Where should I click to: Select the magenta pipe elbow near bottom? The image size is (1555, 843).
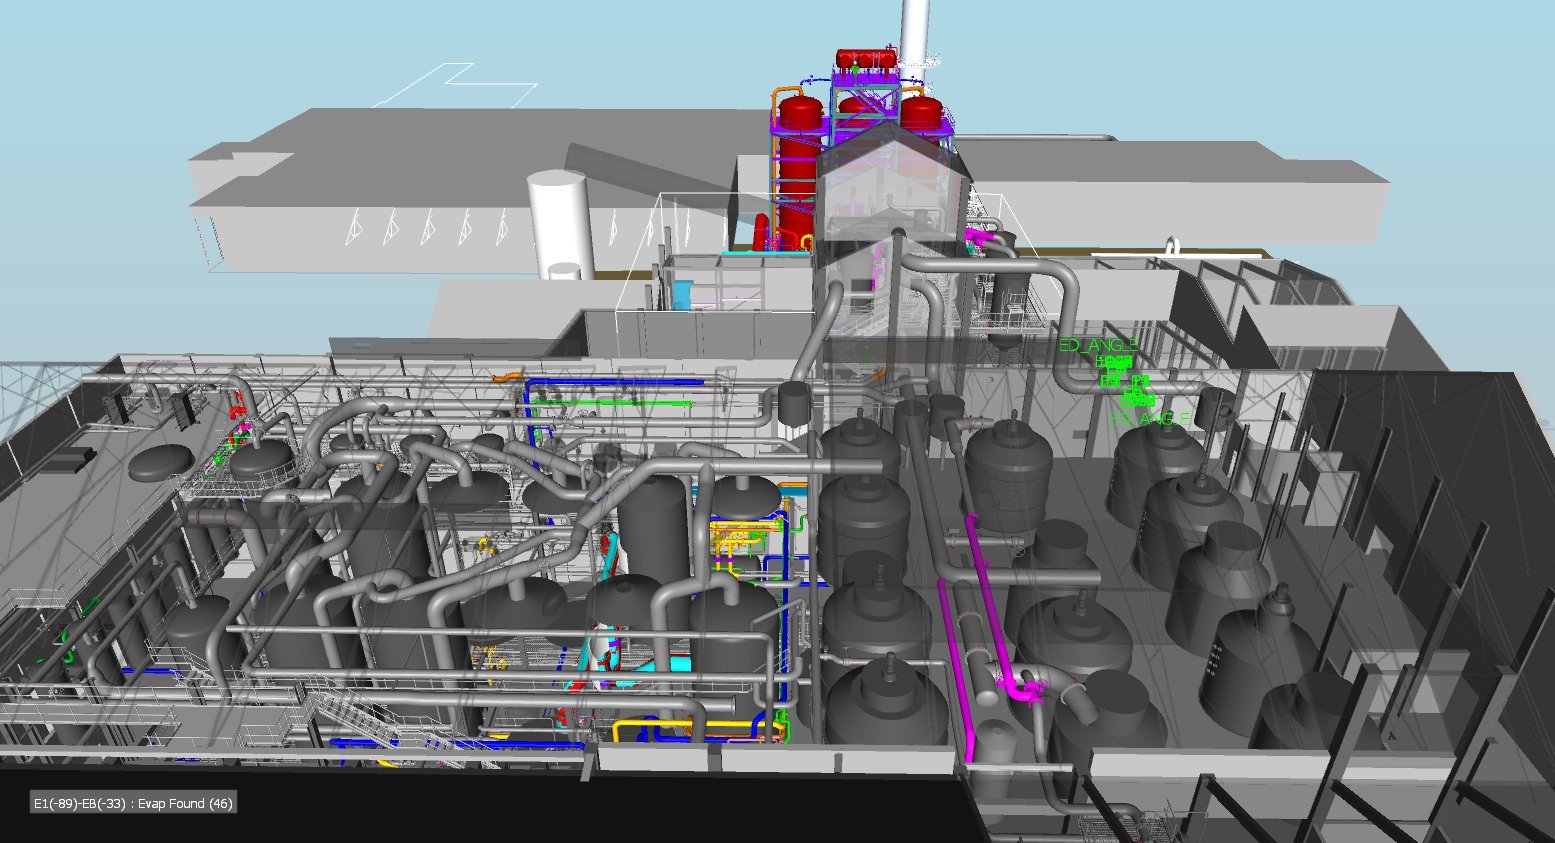click(x=1021, y=690)
